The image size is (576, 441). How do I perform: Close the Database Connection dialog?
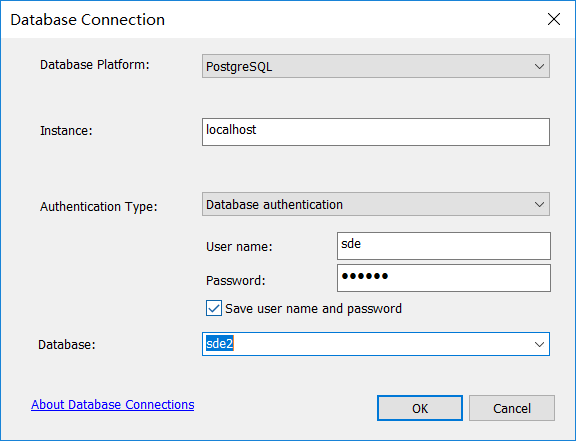[554, 19]
